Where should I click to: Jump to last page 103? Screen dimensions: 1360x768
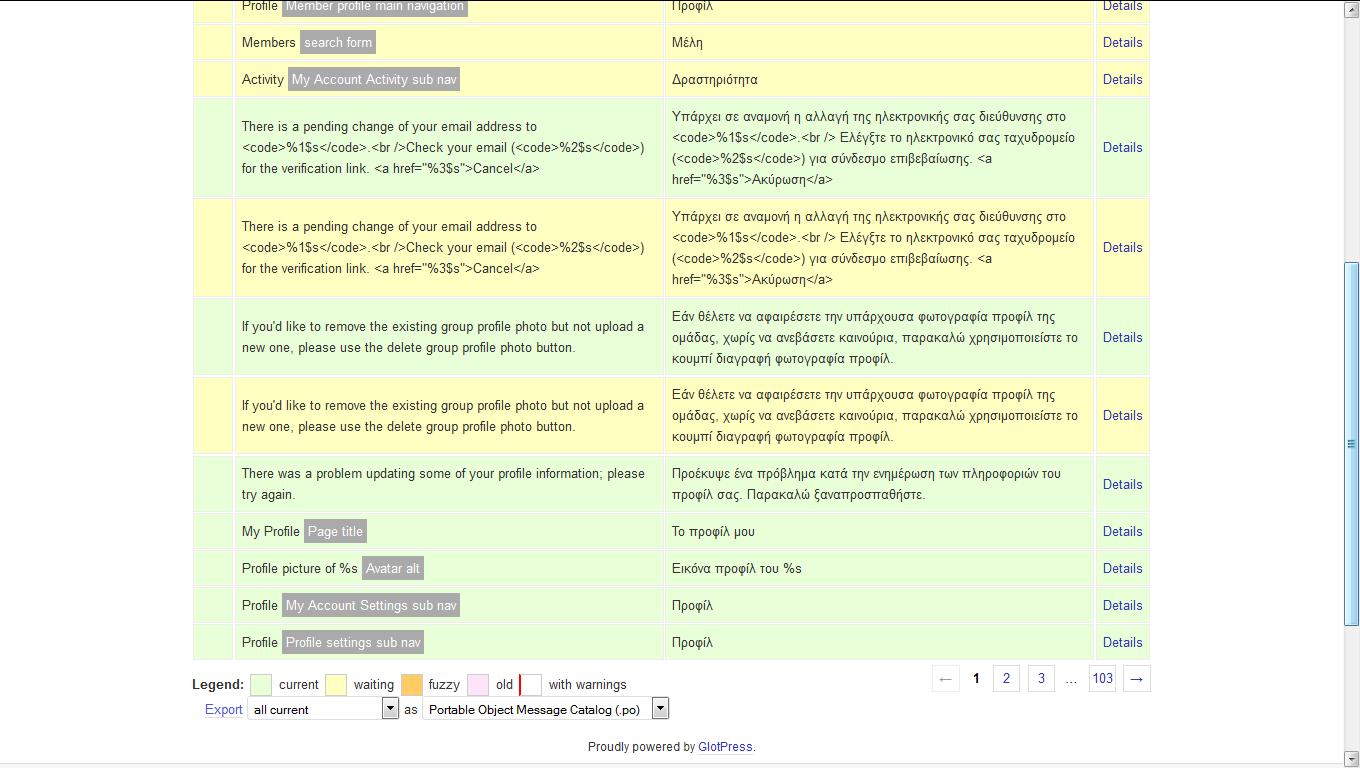pos(1102,679)
